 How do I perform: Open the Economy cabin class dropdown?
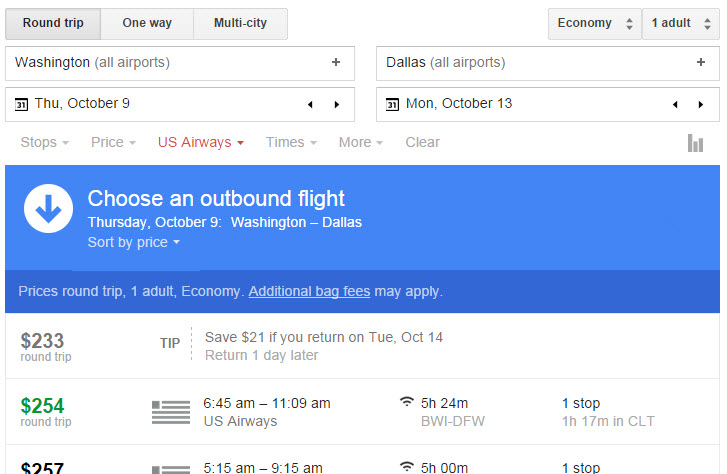[595, 23]
